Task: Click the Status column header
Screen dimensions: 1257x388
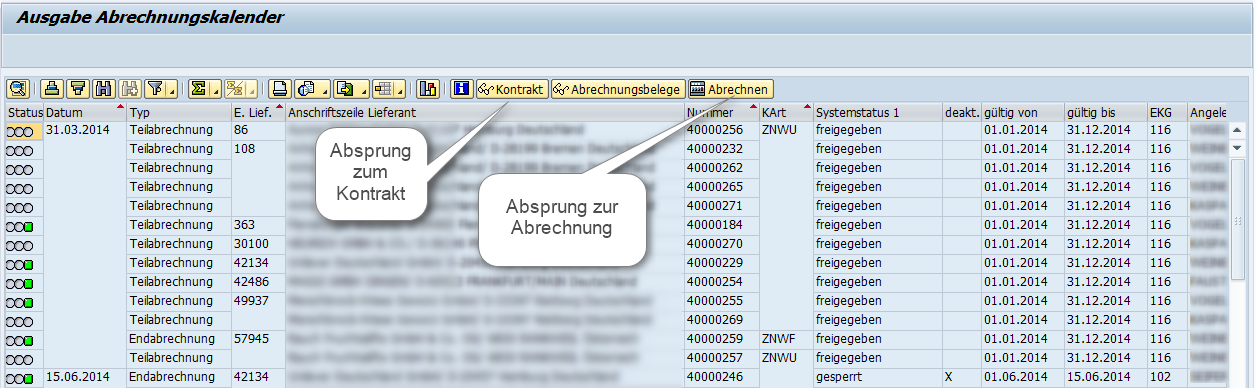Action: point(24,112)
